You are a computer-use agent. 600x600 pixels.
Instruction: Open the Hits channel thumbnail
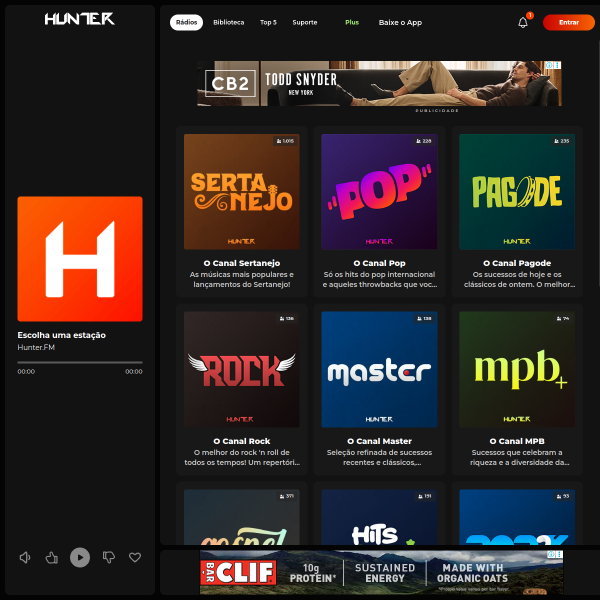coord(379,517)
